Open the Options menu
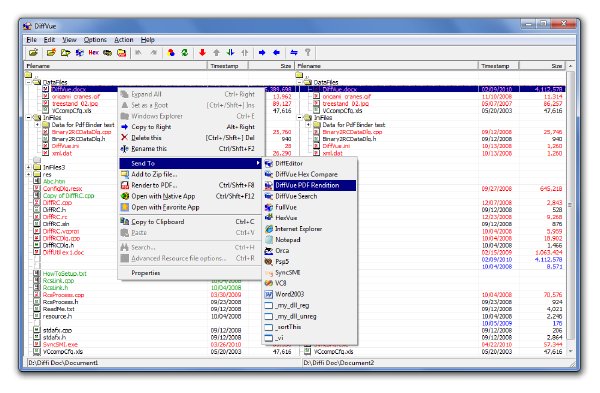 pos(95,40)
